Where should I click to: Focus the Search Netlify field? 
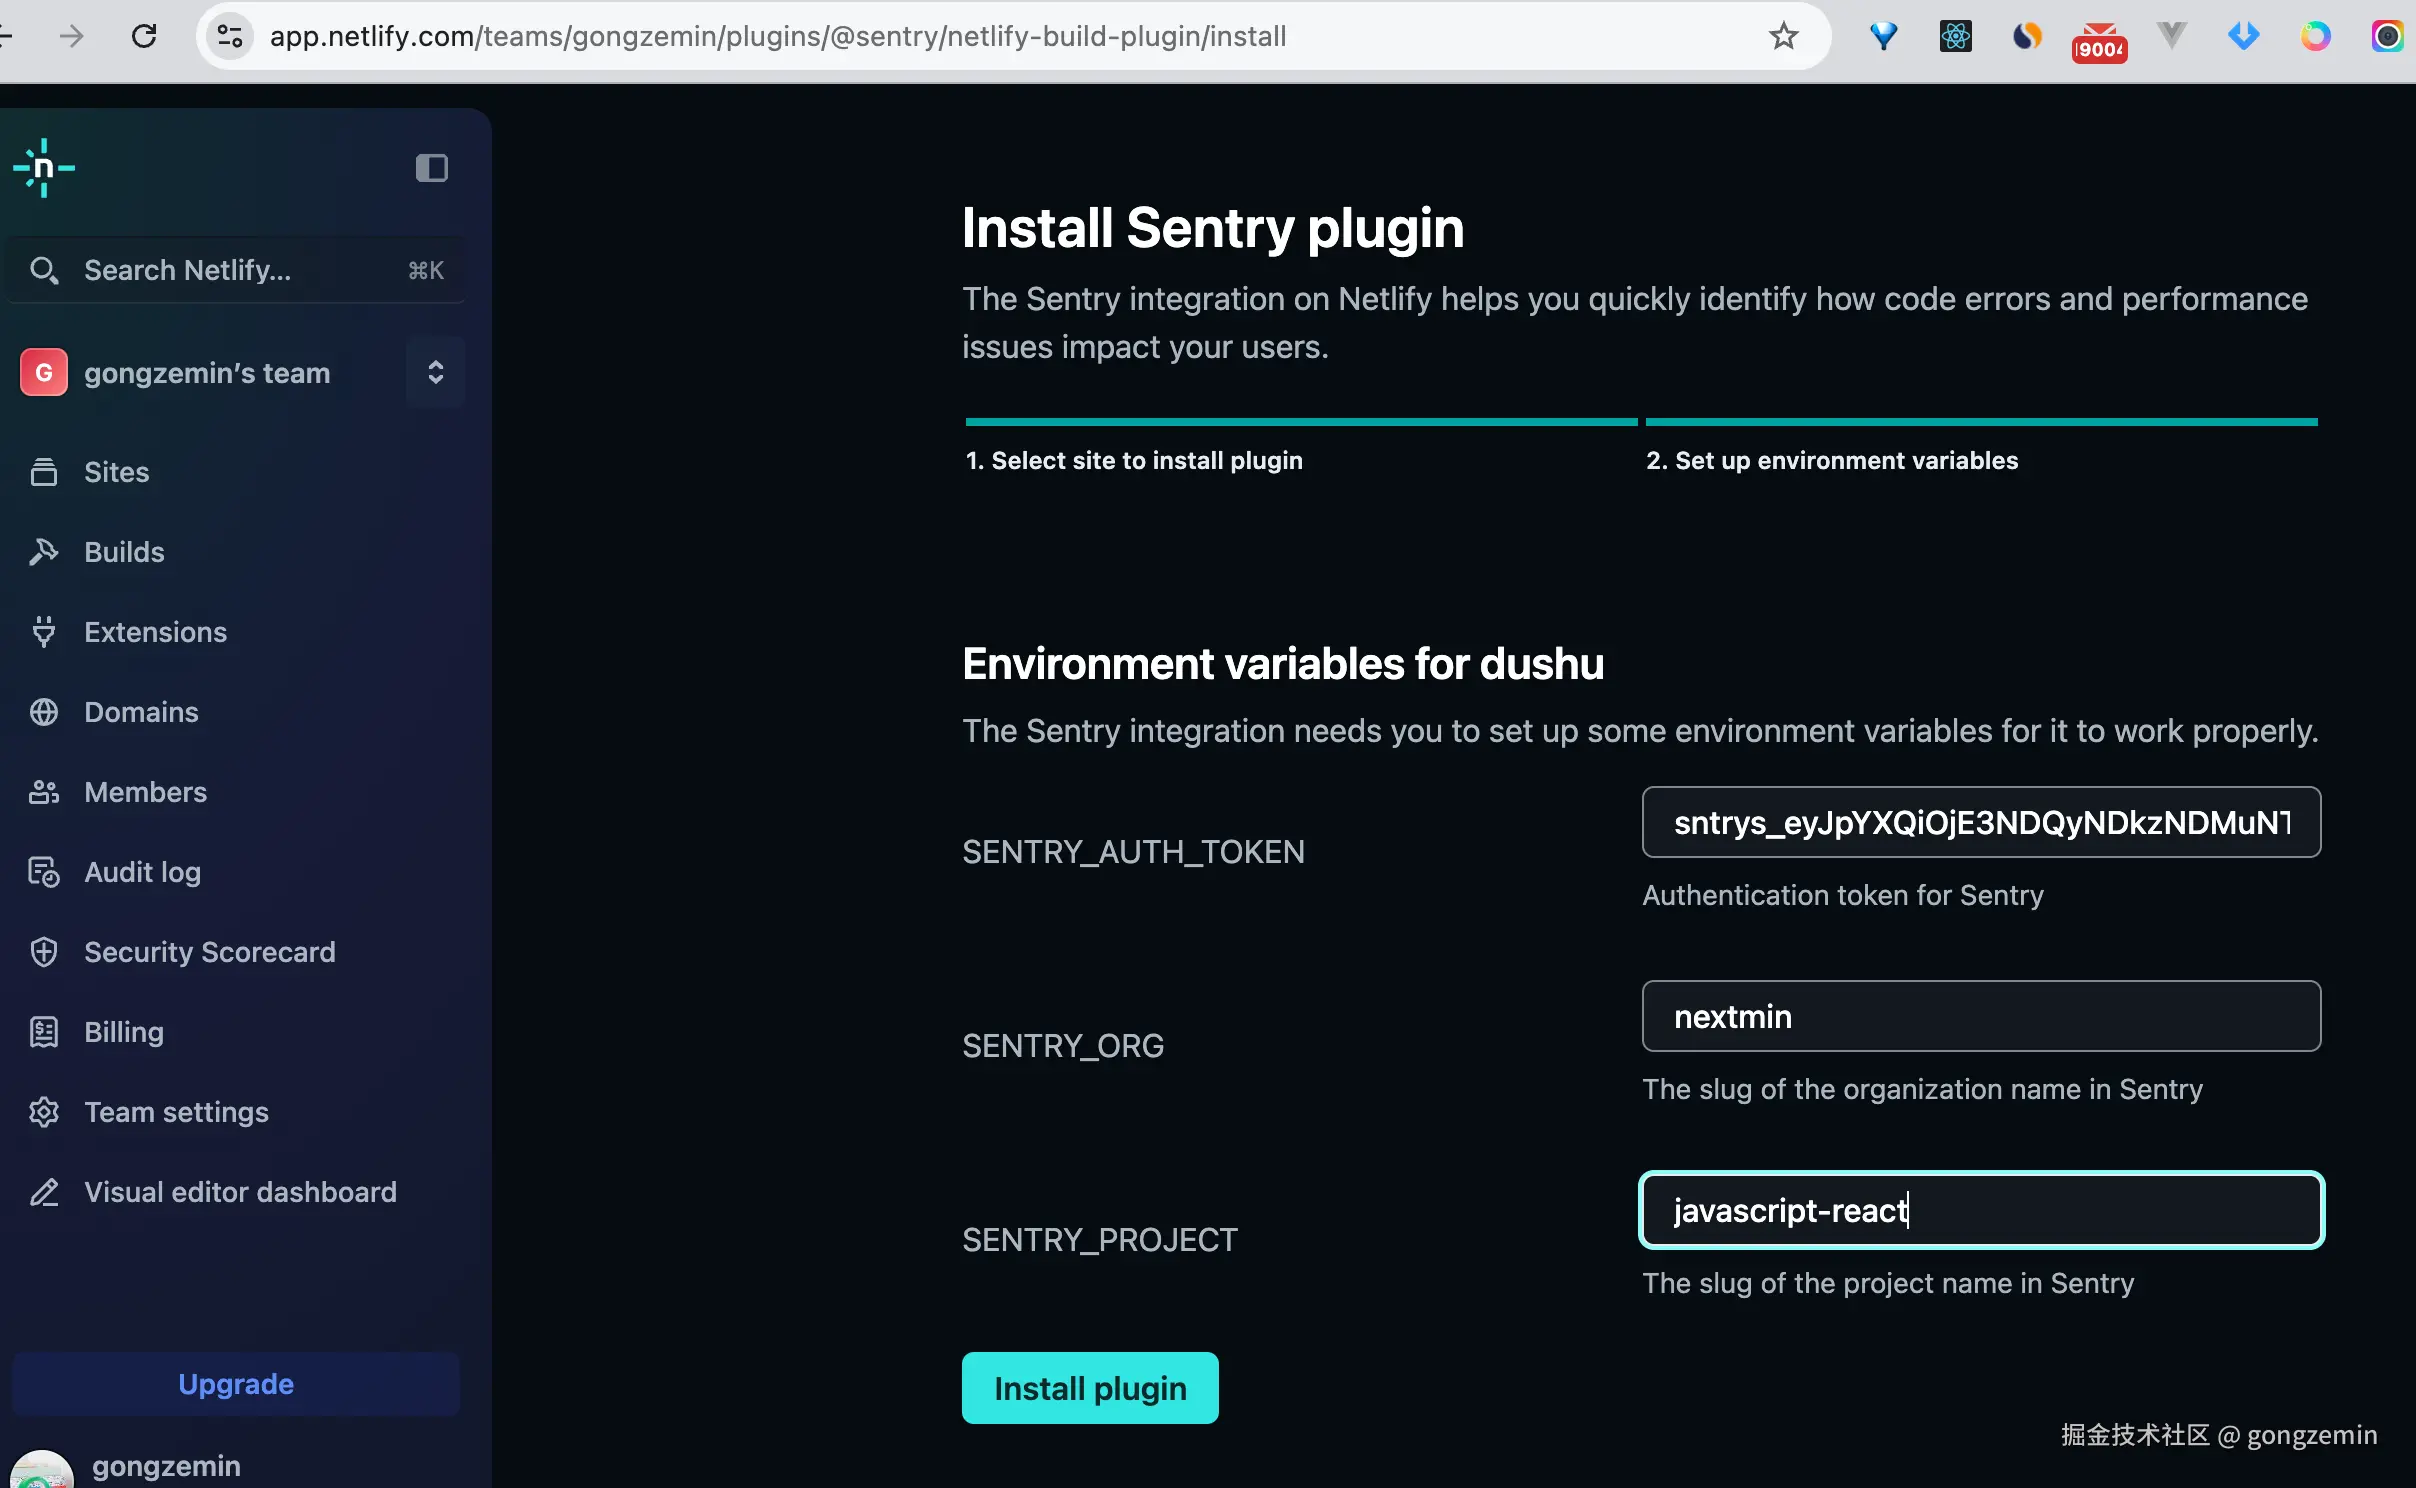coord(236,270)
